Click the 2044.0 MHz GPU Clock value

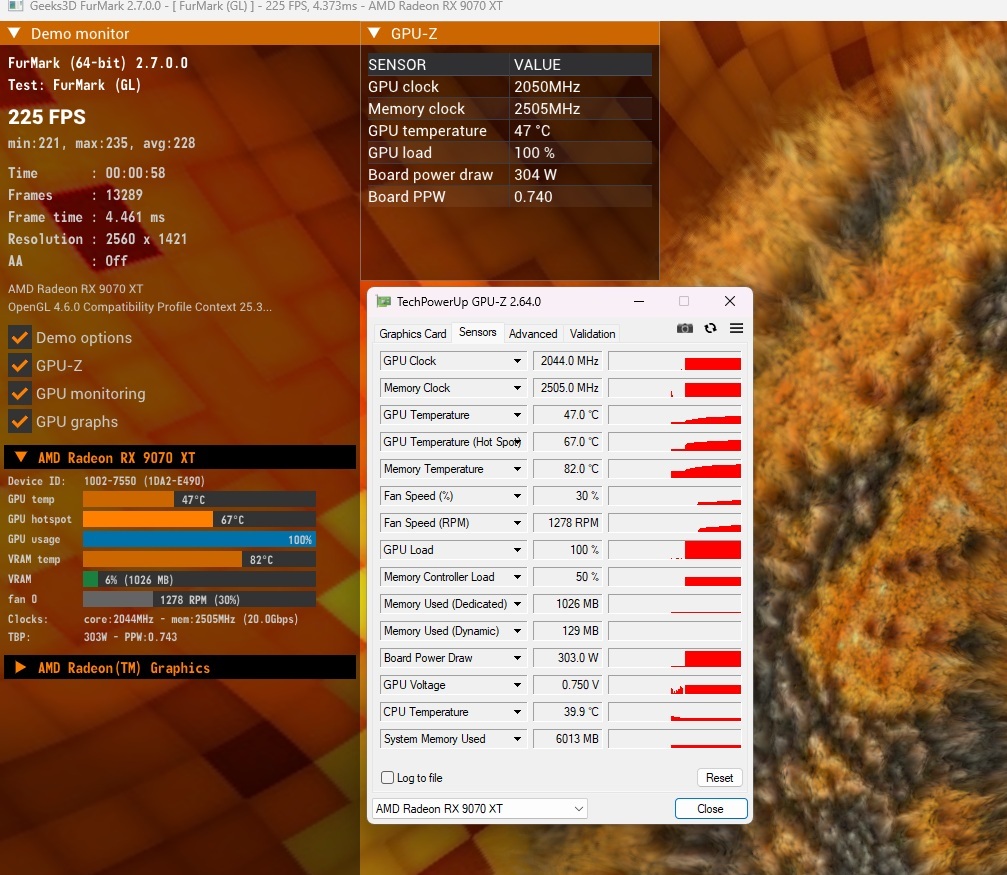tap(568, 361)
